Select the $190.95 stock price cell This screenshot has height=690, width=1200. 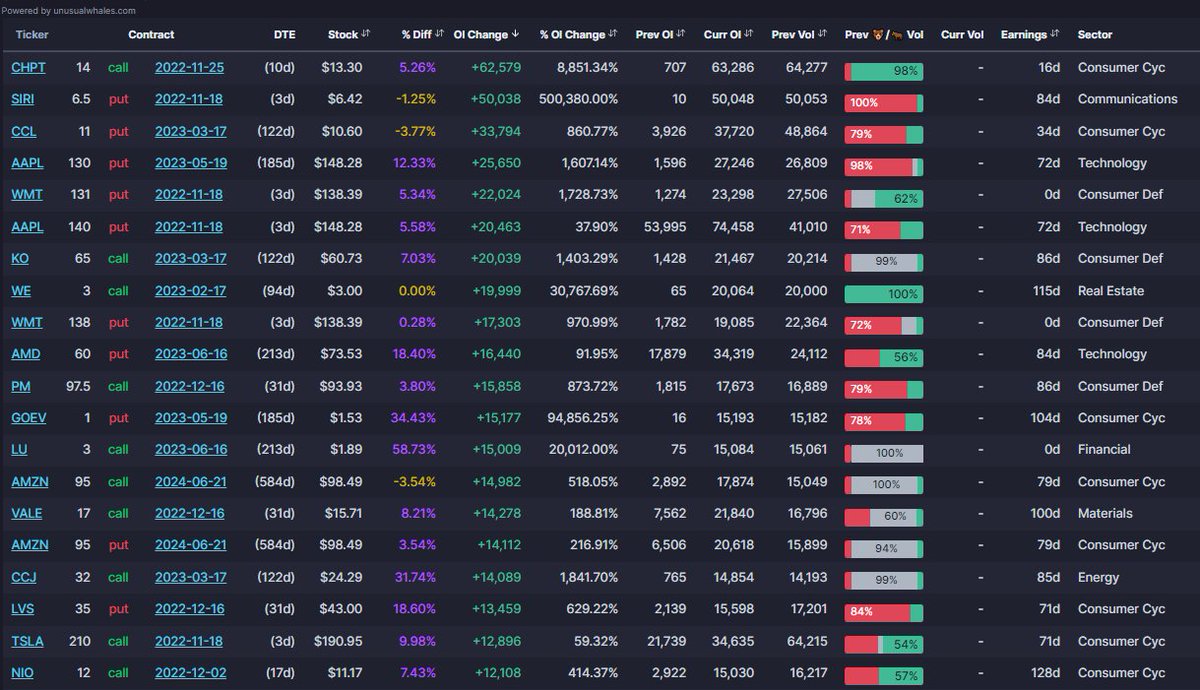point(337,642)
